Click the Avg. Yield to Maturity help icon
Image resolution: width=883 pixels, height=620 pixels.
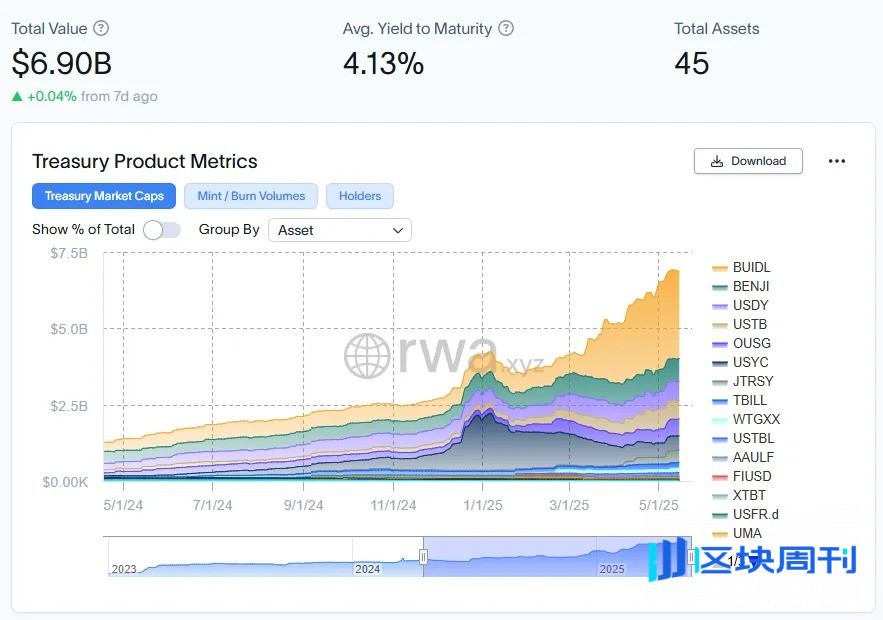[x=506, y=28]
